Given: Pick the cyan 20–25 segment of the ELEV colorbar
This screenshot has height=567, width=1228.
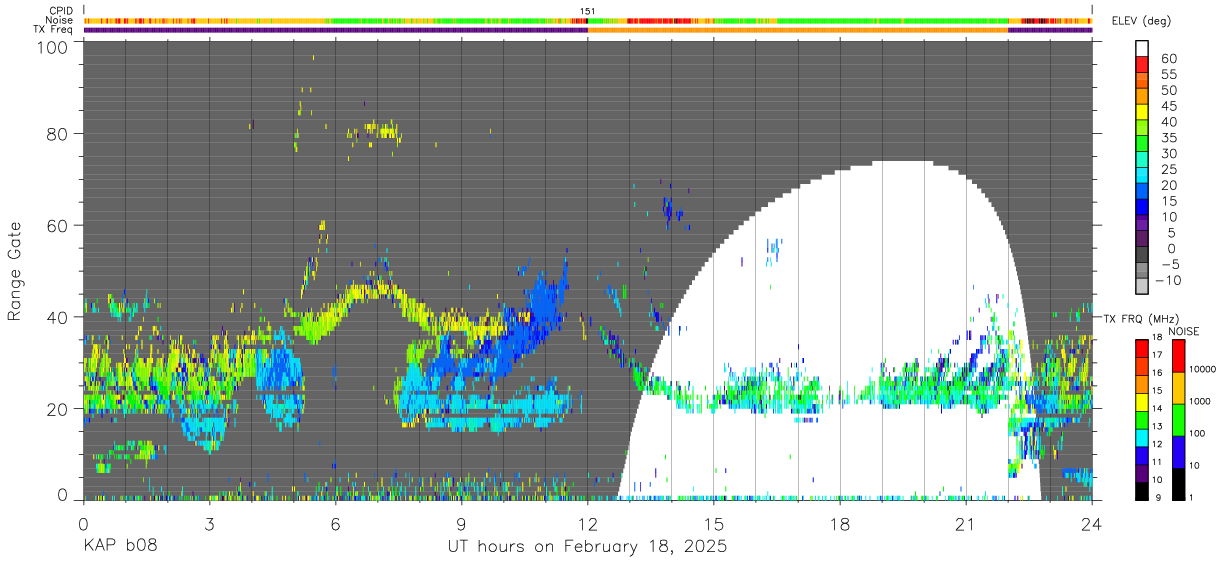Looking at the screenshot, I should (x=1142, y=177).
